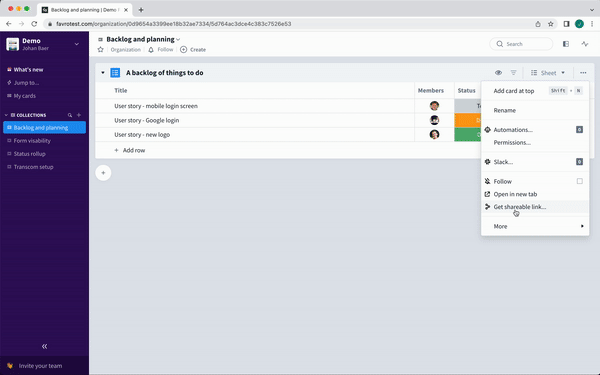
Task: Click the Title column header
Action: (x=121, y=90)
